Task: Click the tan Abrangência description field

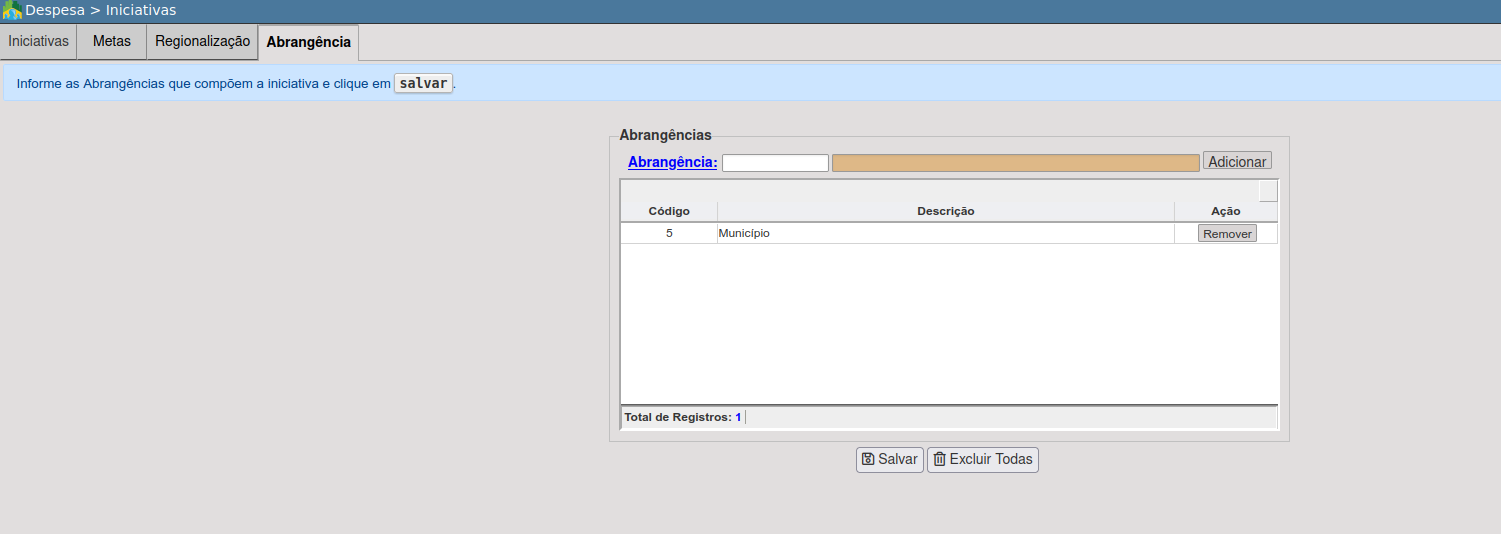Action: click(1015, 163)
